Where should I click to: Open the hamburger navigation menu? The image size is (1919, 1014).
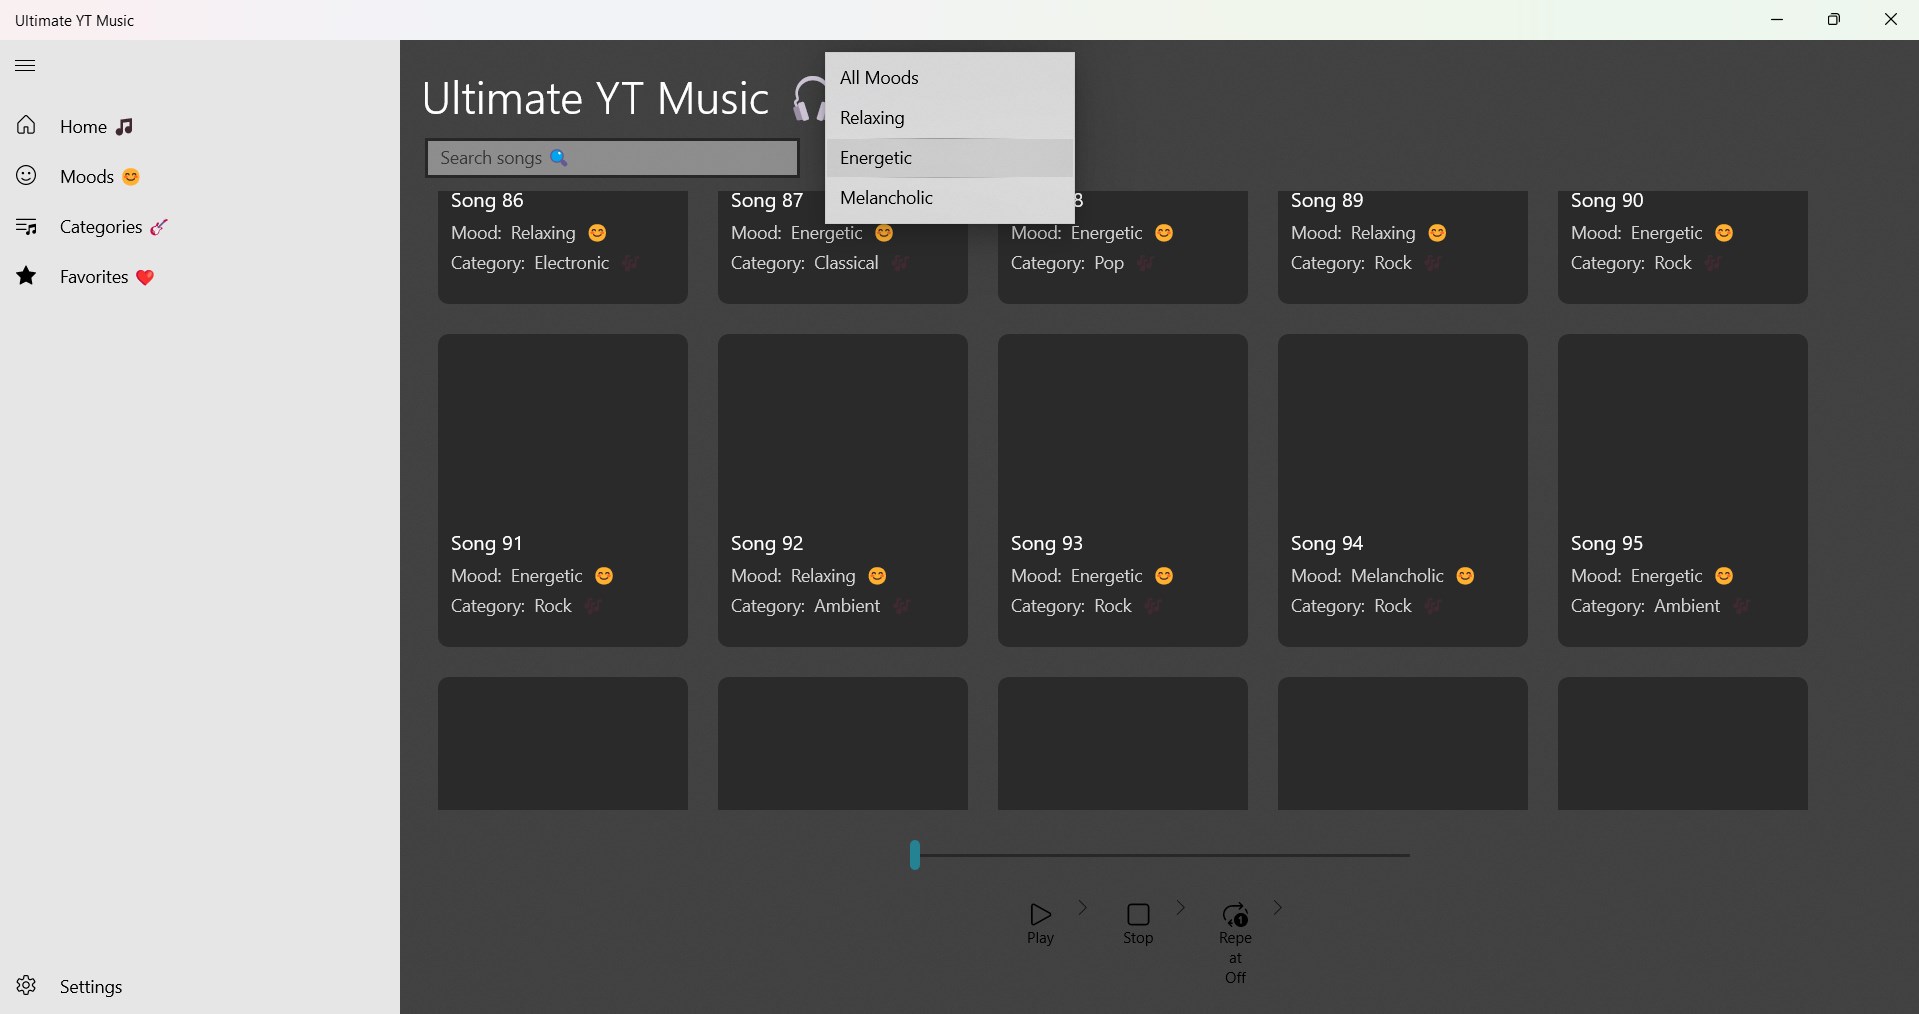point(25,65)
